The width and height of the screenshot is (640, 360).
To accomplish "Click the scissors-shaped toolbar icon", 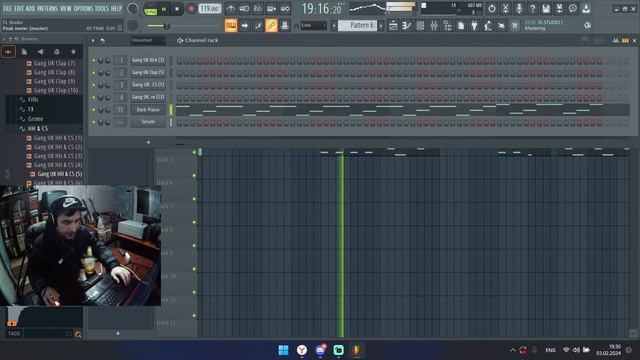I will point(505,9).
